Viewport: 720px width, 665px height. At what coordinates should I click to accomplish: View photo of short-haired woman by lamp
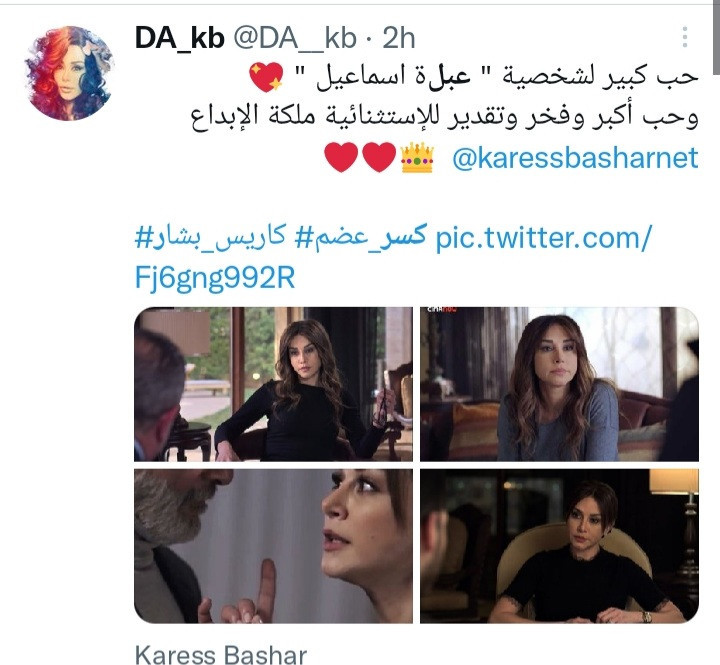[x=559, y=546]
